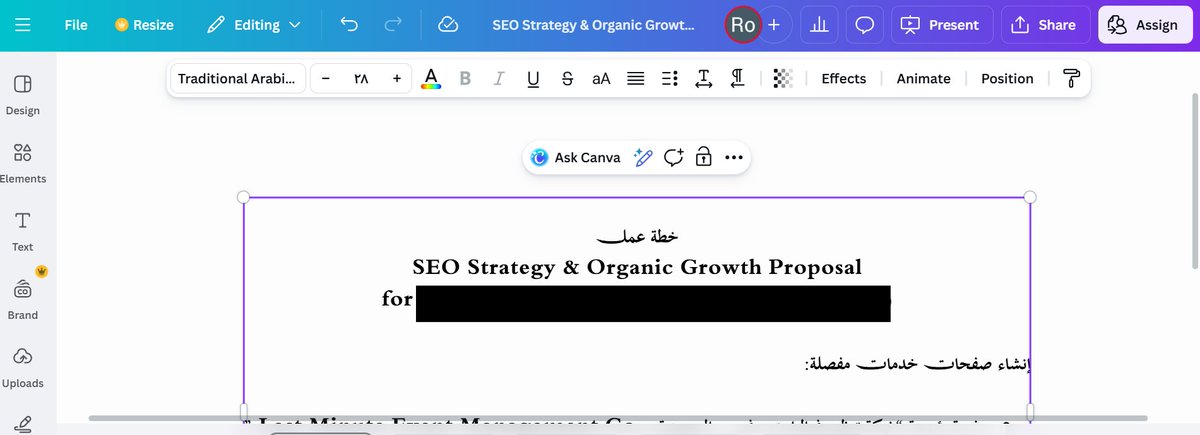Click the Arabic line إنشاء صفحات خدمات مفصلة

(917, 363)
